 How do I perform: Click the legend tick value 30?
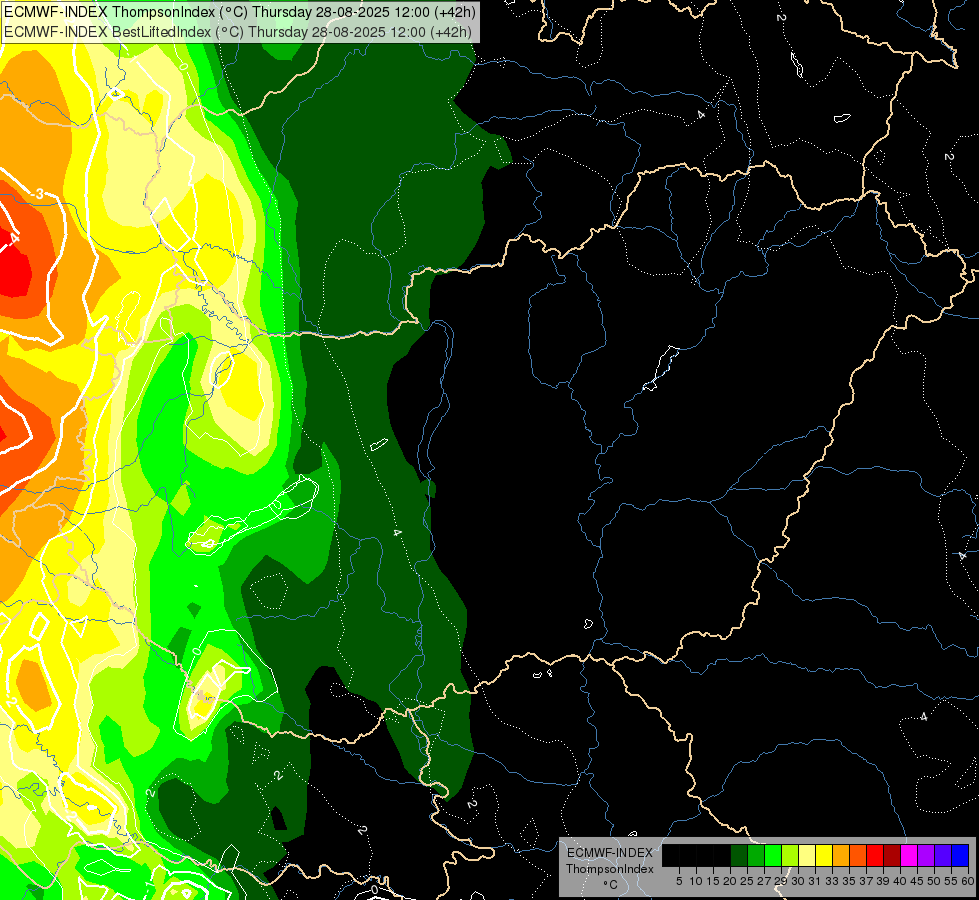click(x=798, y=881)
